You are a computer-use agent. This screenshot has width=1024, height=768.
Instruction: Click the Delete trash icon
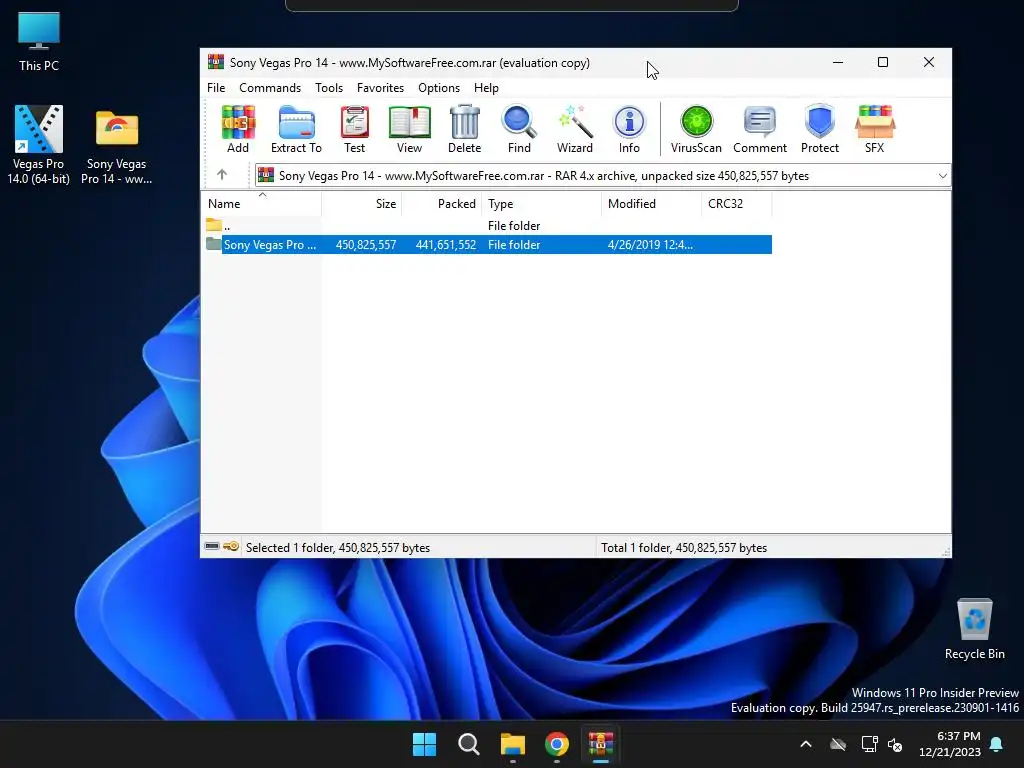click(x=464, y=129)
